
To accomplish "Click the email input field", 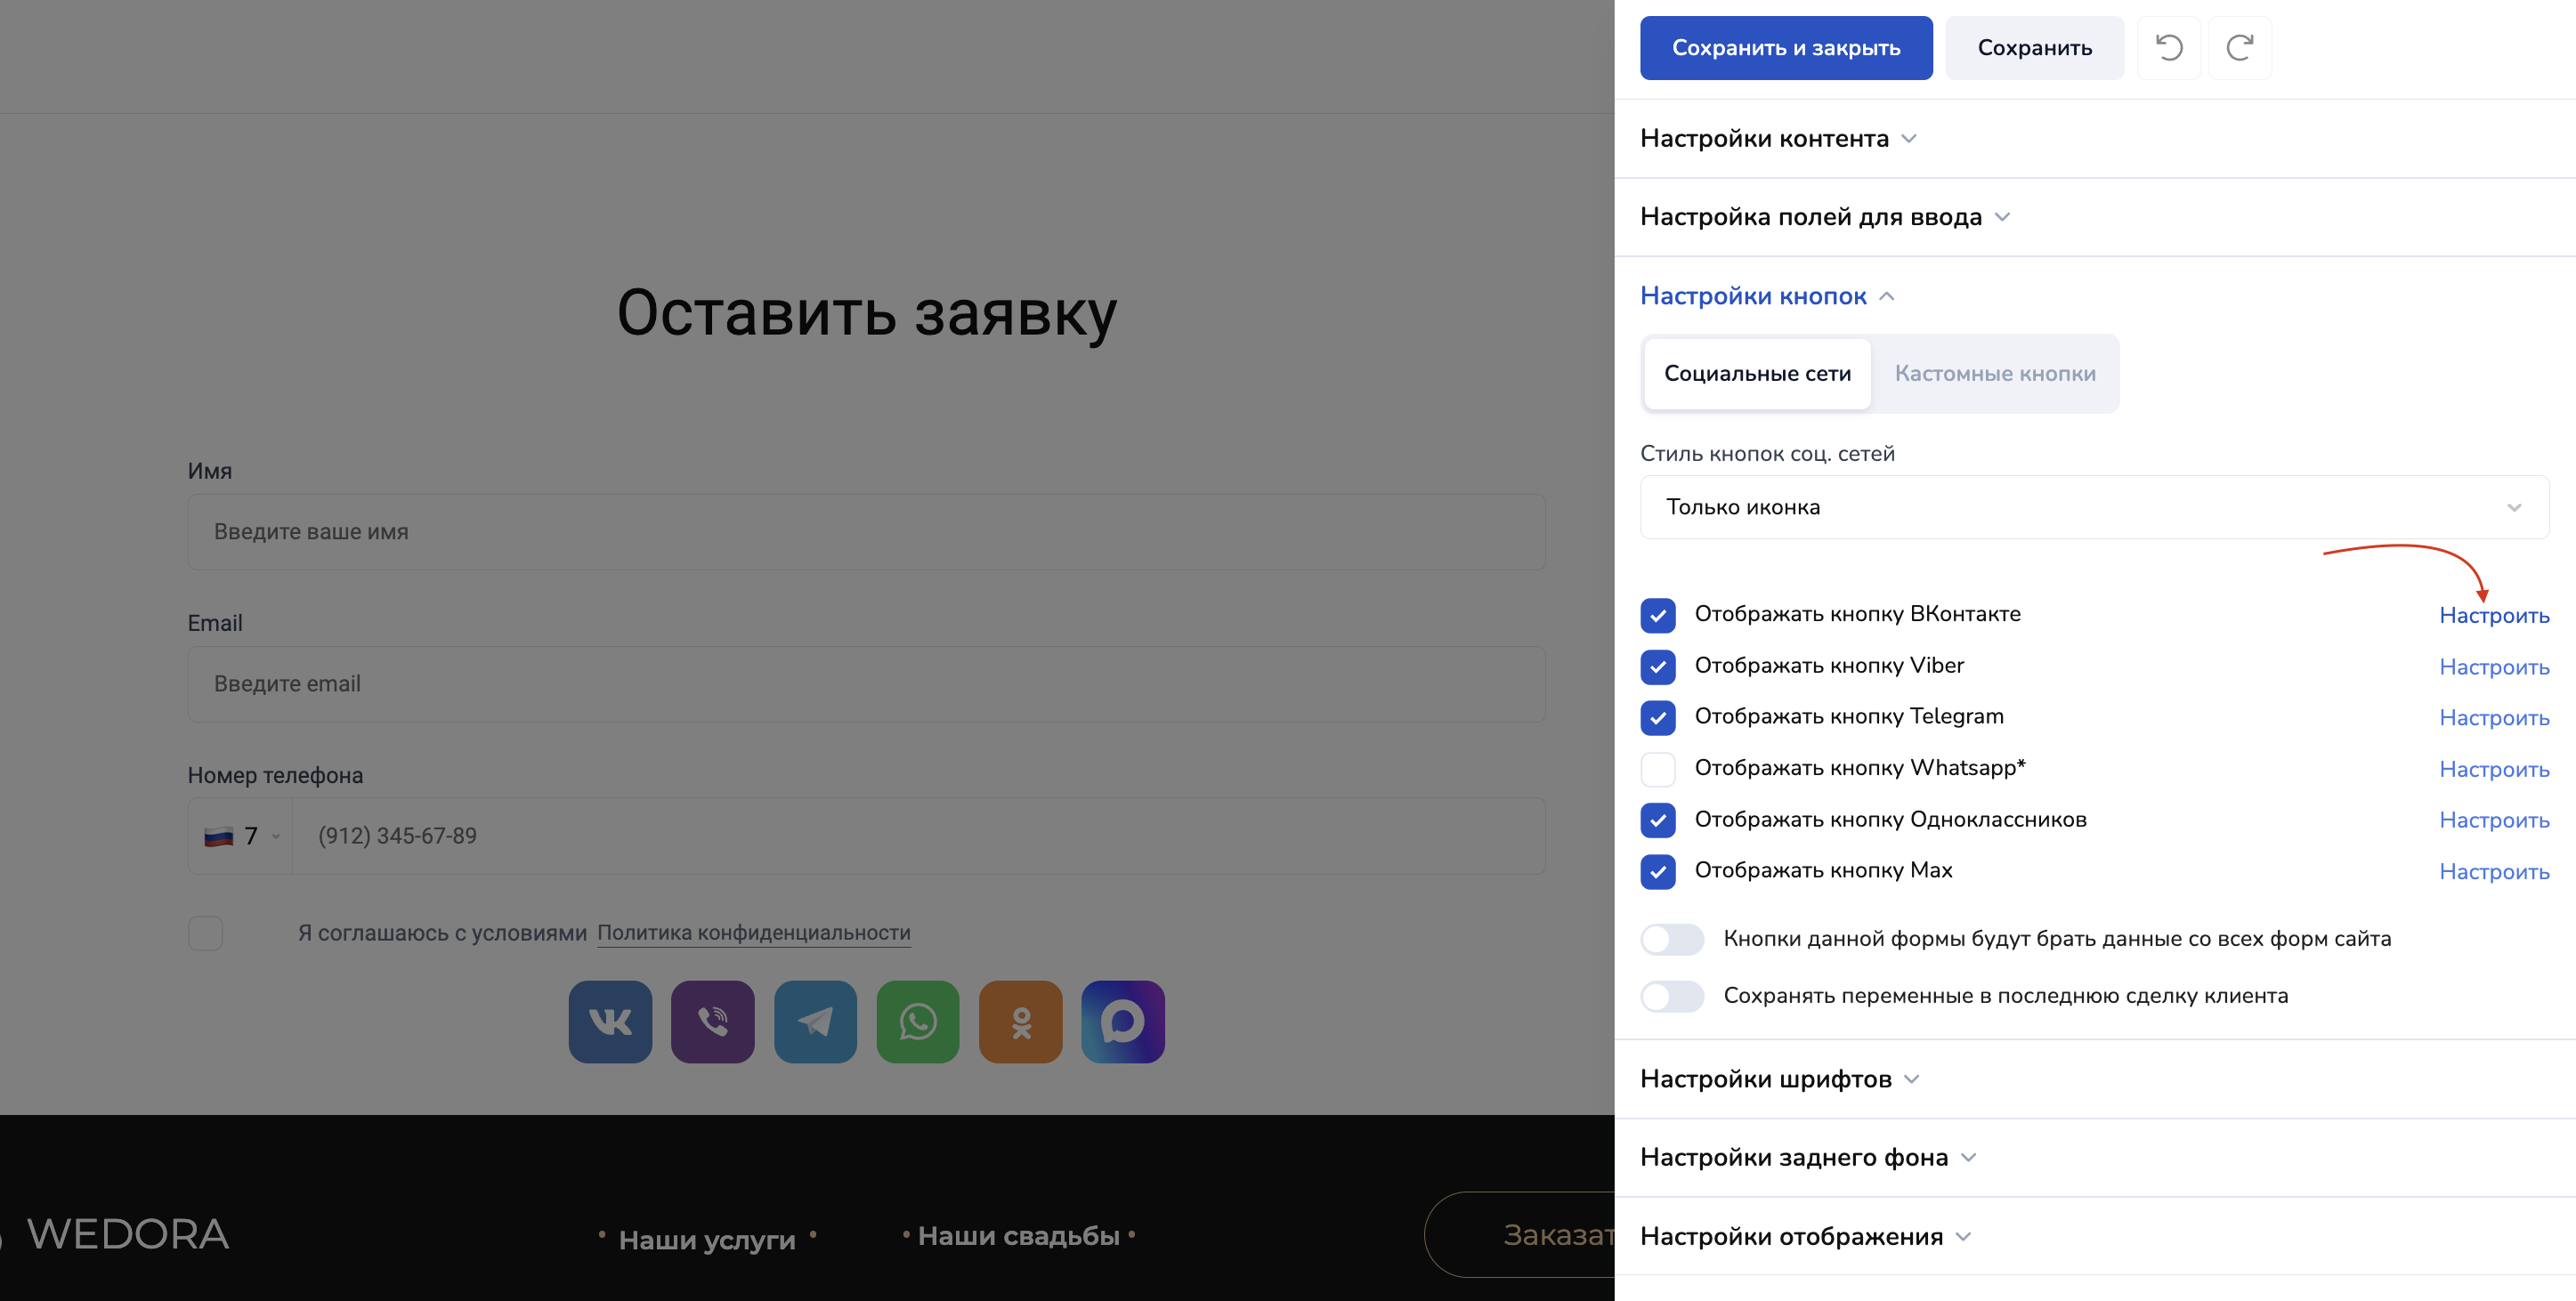I will (866, 684).
